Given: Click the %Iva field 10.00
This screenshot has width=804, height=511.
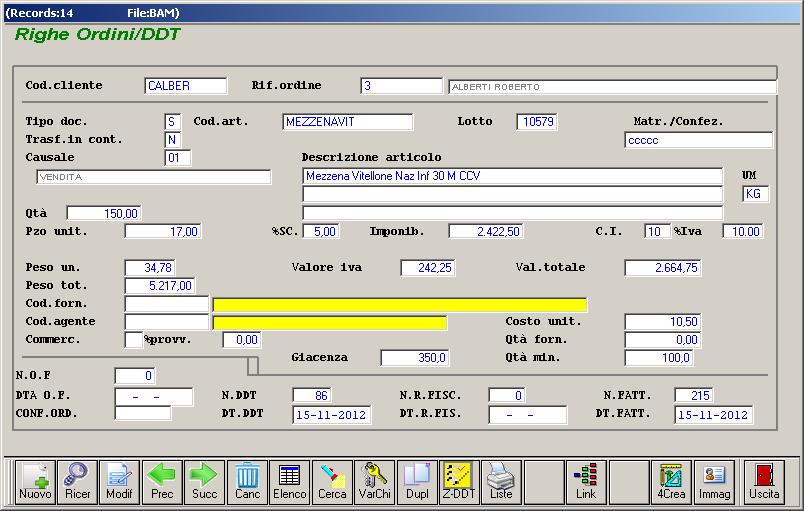Looking at the screenshot, I should [x=742, y=232].
